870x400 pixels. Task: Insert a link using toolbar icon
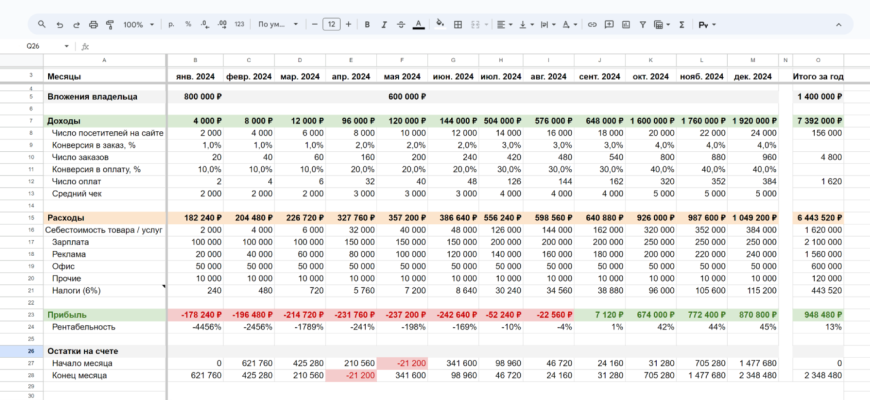point(592,24)
